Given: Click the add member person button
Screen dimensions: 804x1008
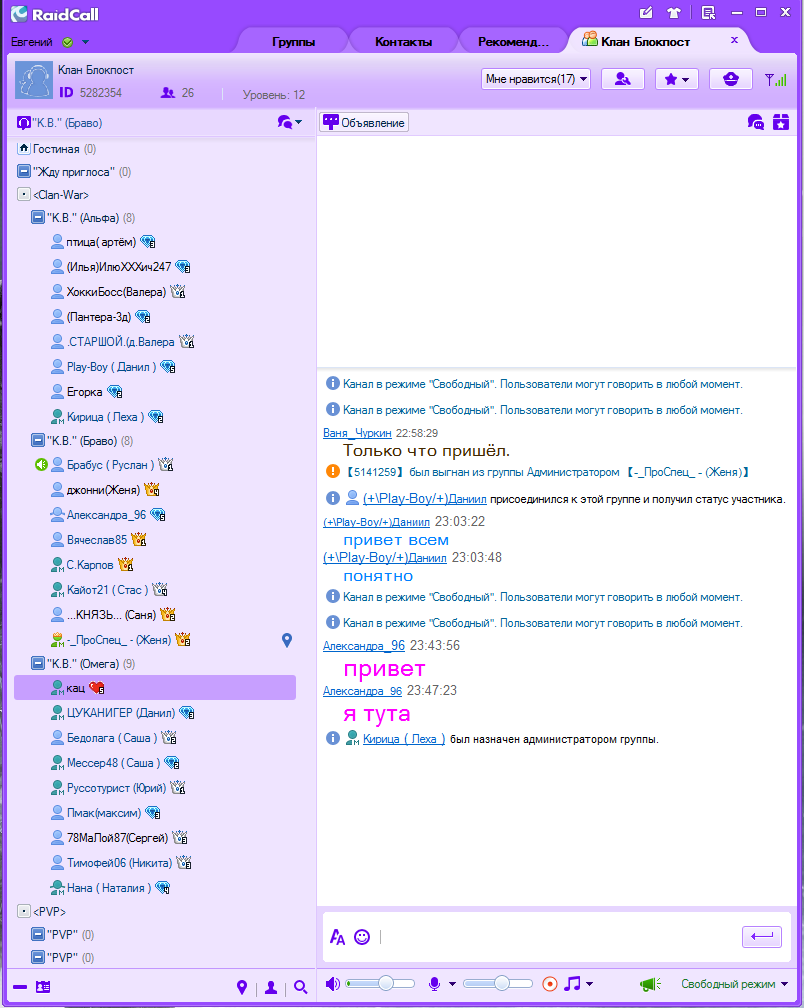Looking at the screenshot, I should [x=623, y=79].
